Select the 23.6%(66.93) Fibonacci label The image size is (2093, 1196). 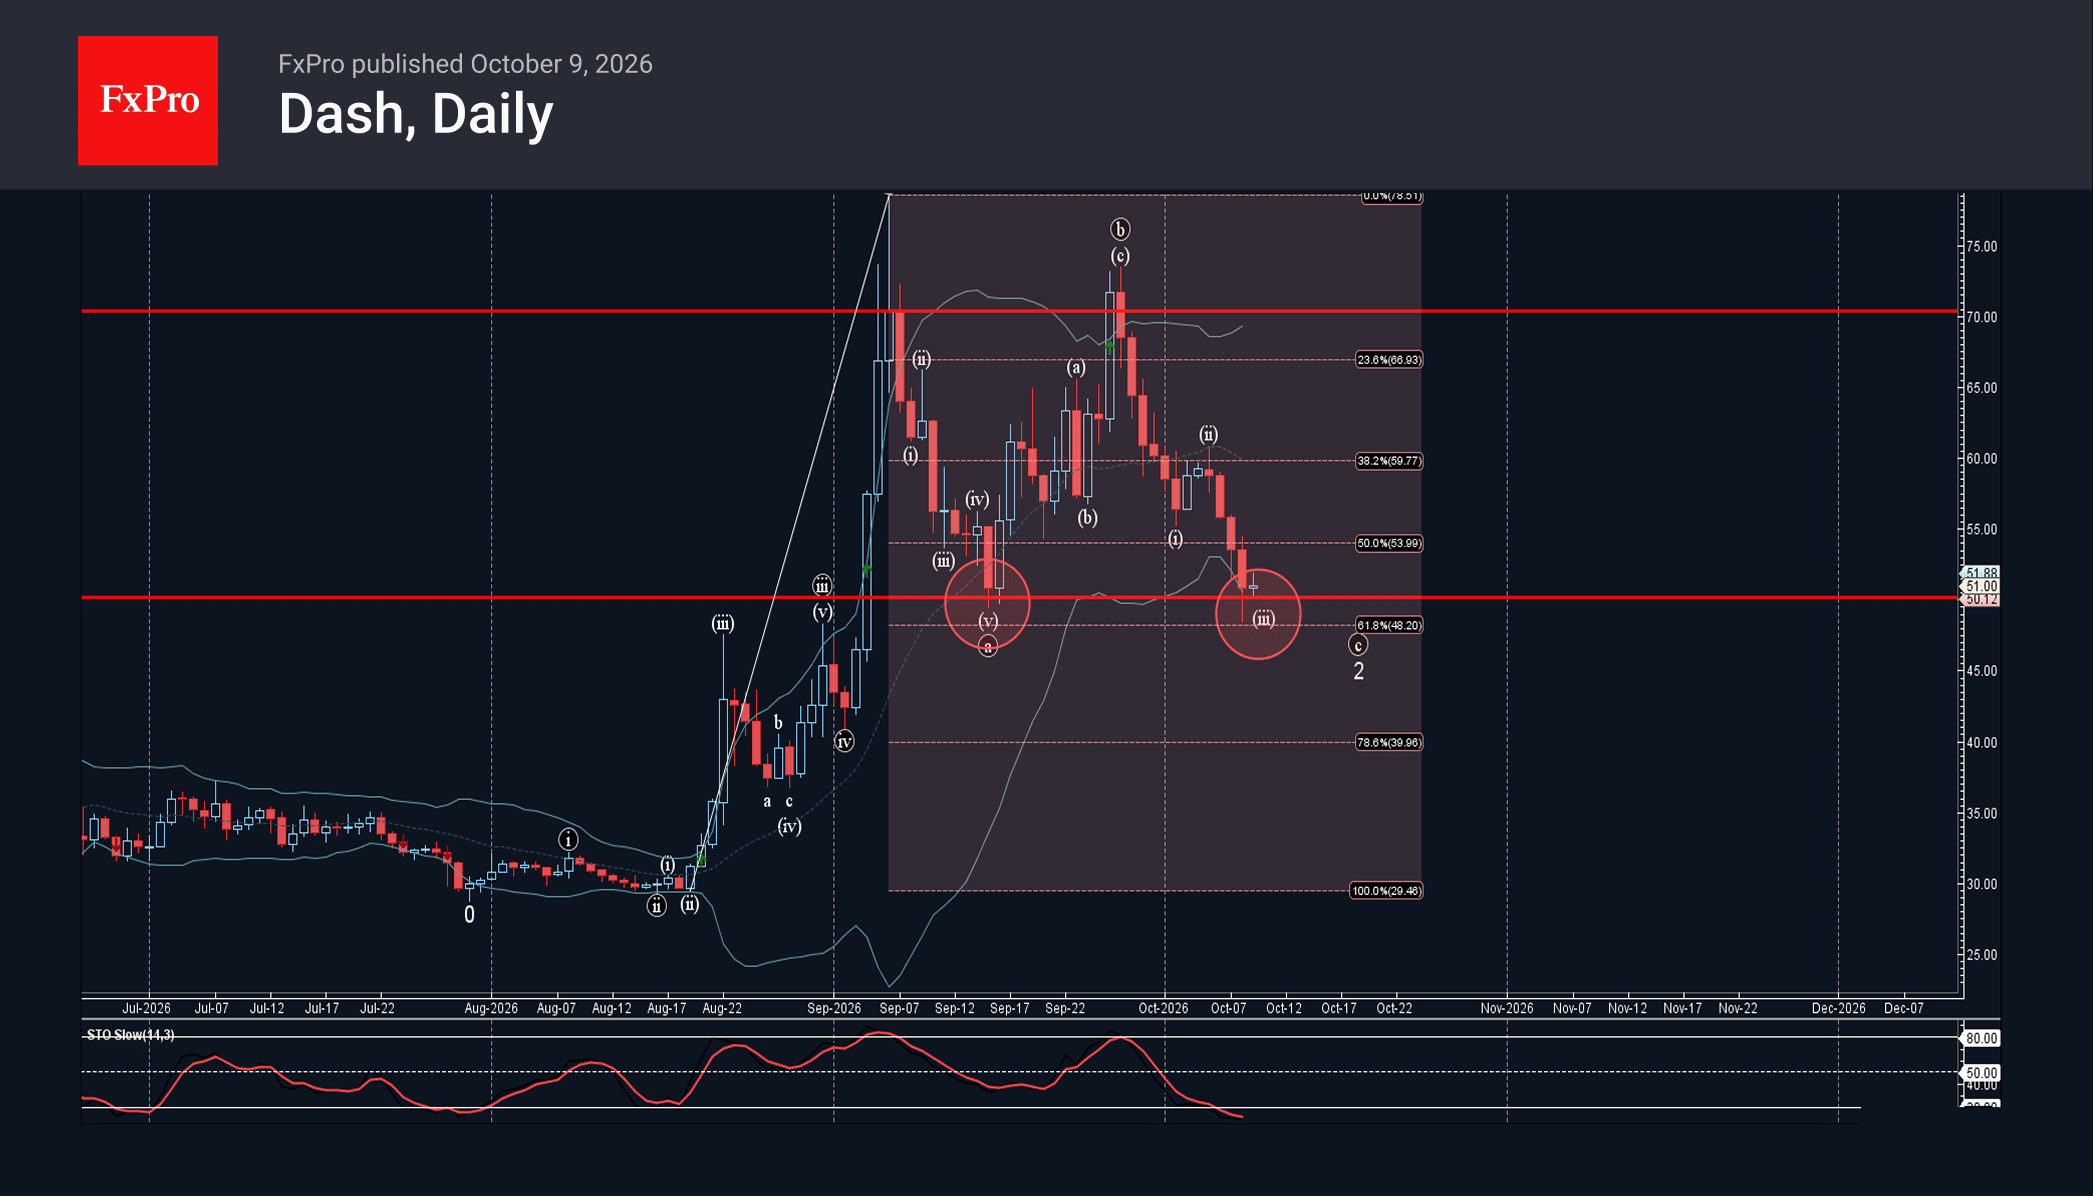1388,360
